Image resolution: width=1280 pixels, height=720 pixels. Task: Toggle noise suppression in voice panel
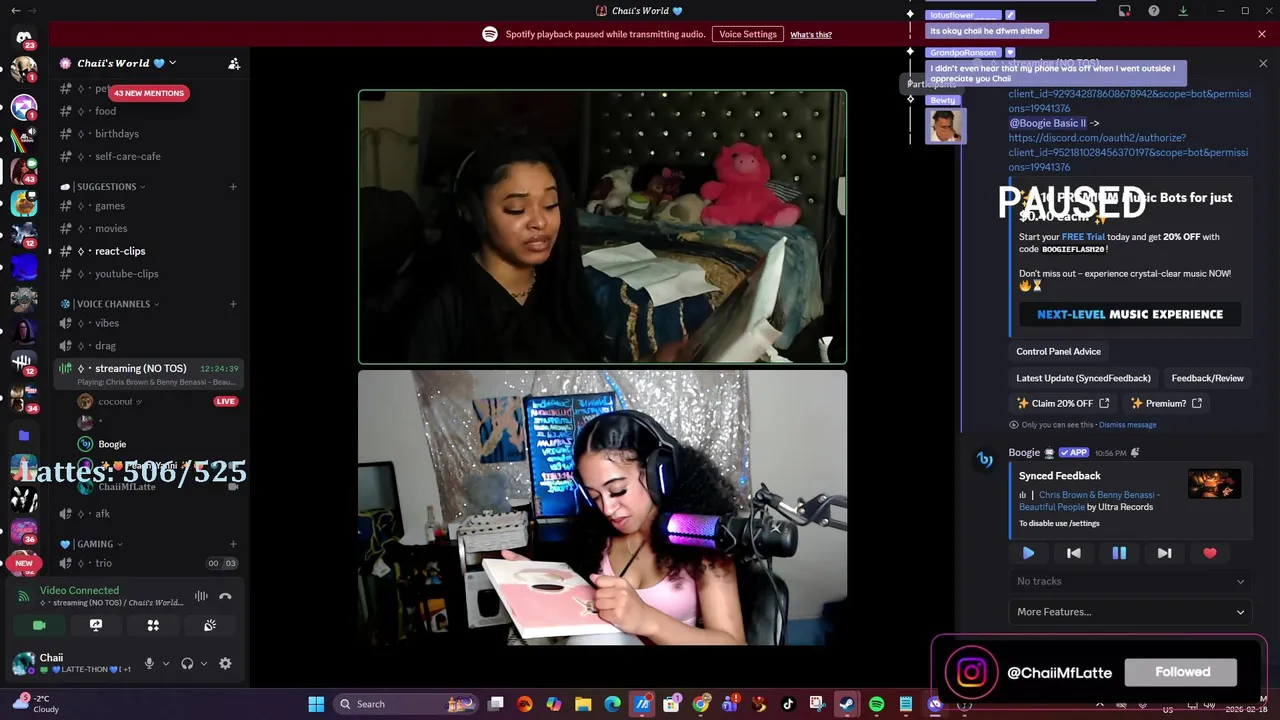coord(201,596)
